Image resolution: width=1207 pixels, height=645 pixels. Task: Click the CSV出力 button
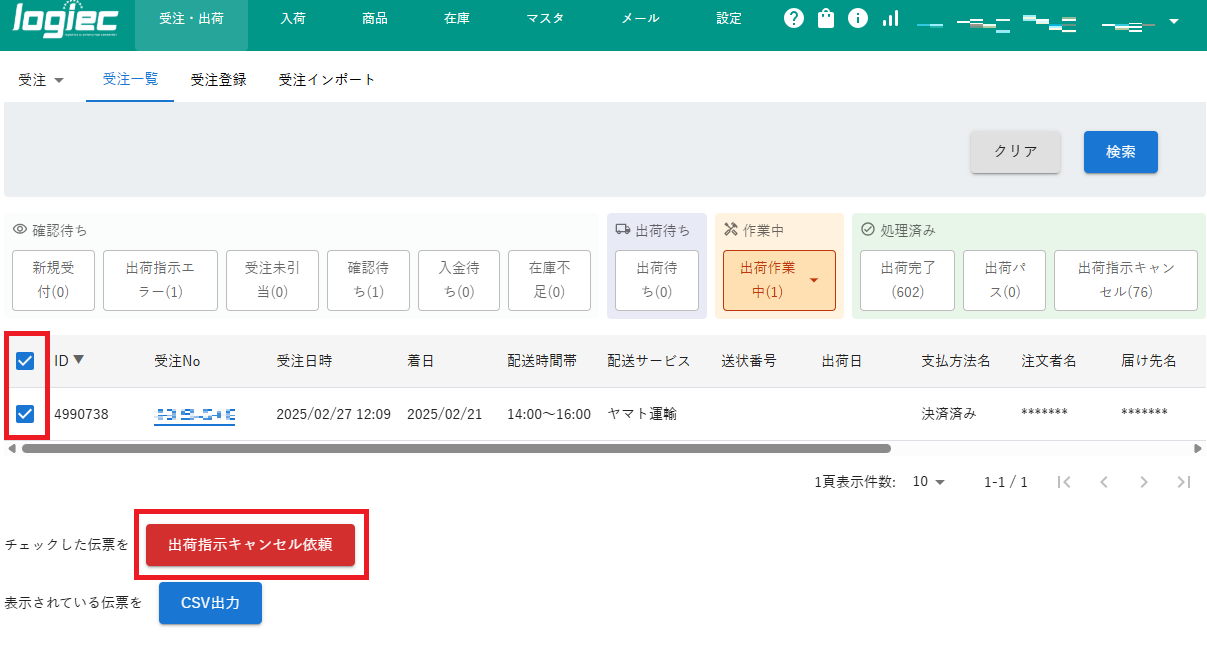[210, 602]
